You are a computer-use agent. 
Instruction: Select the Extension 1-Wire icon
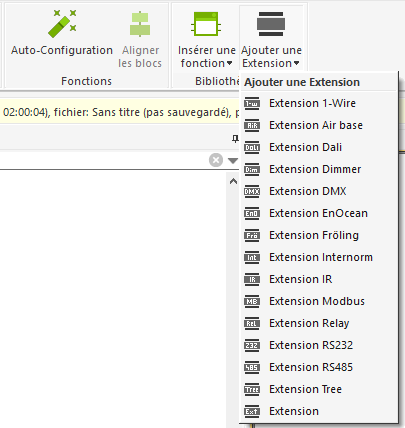coord(252,103)
